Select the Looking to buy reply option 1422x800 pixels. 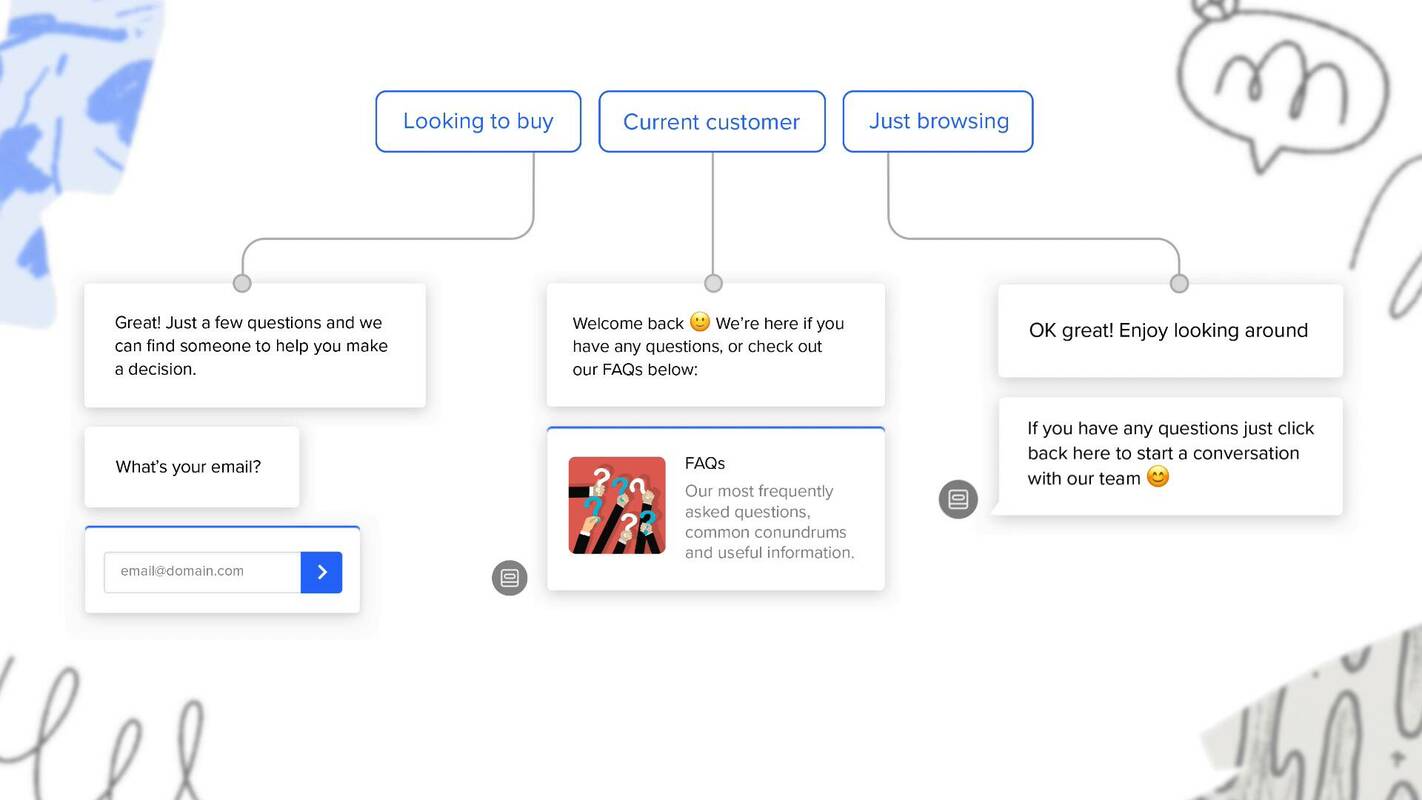[478, 121]
